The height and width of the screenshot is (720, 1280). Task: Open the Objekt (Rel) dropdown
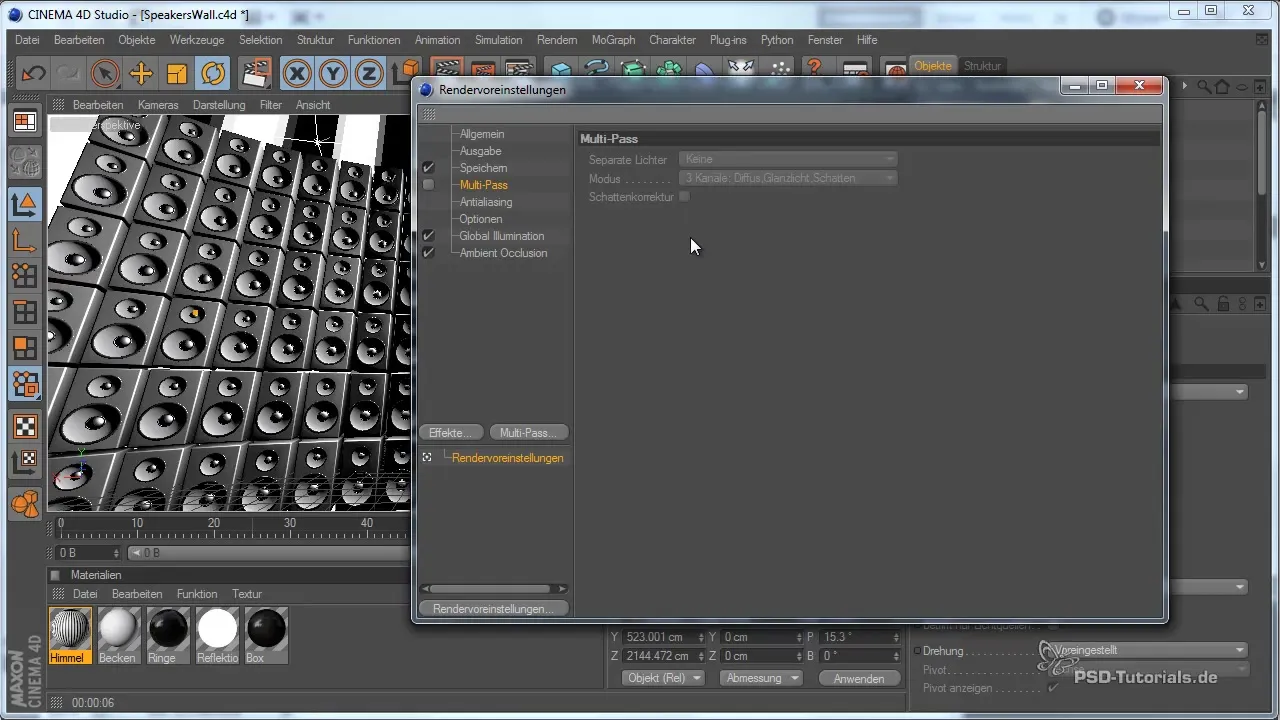coord(664,678)
